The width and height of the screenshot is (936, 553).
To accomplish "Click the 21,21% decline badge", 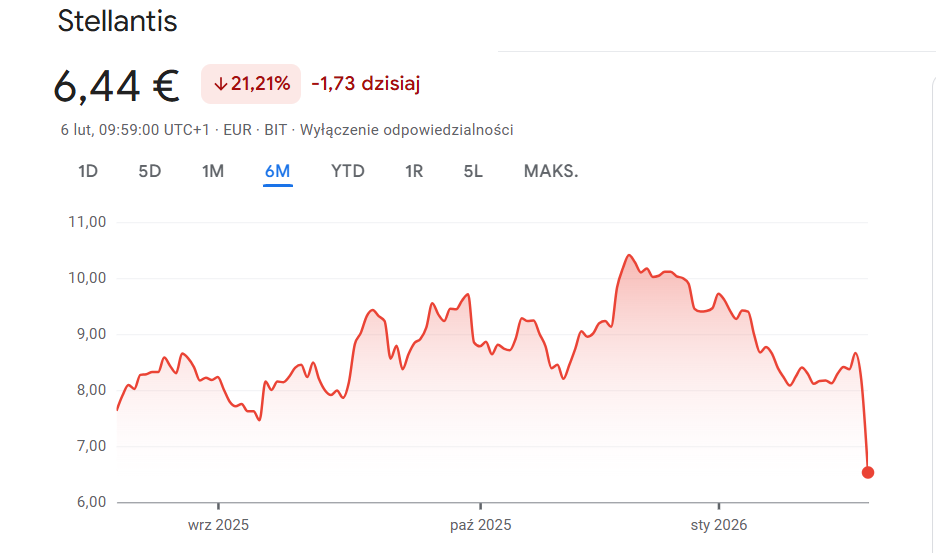I will tap(251, 84).
